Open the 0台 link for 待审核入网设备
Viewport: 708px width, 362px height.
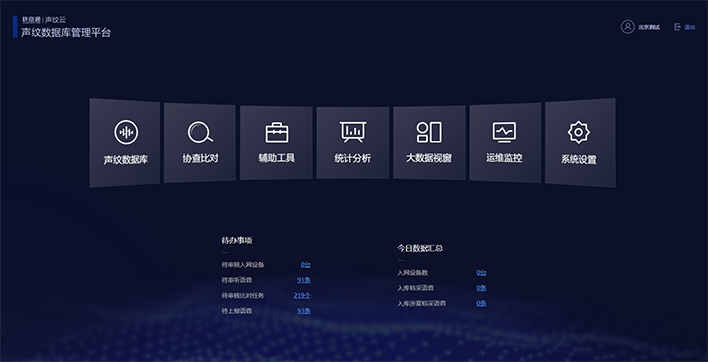tap(306, 265)
